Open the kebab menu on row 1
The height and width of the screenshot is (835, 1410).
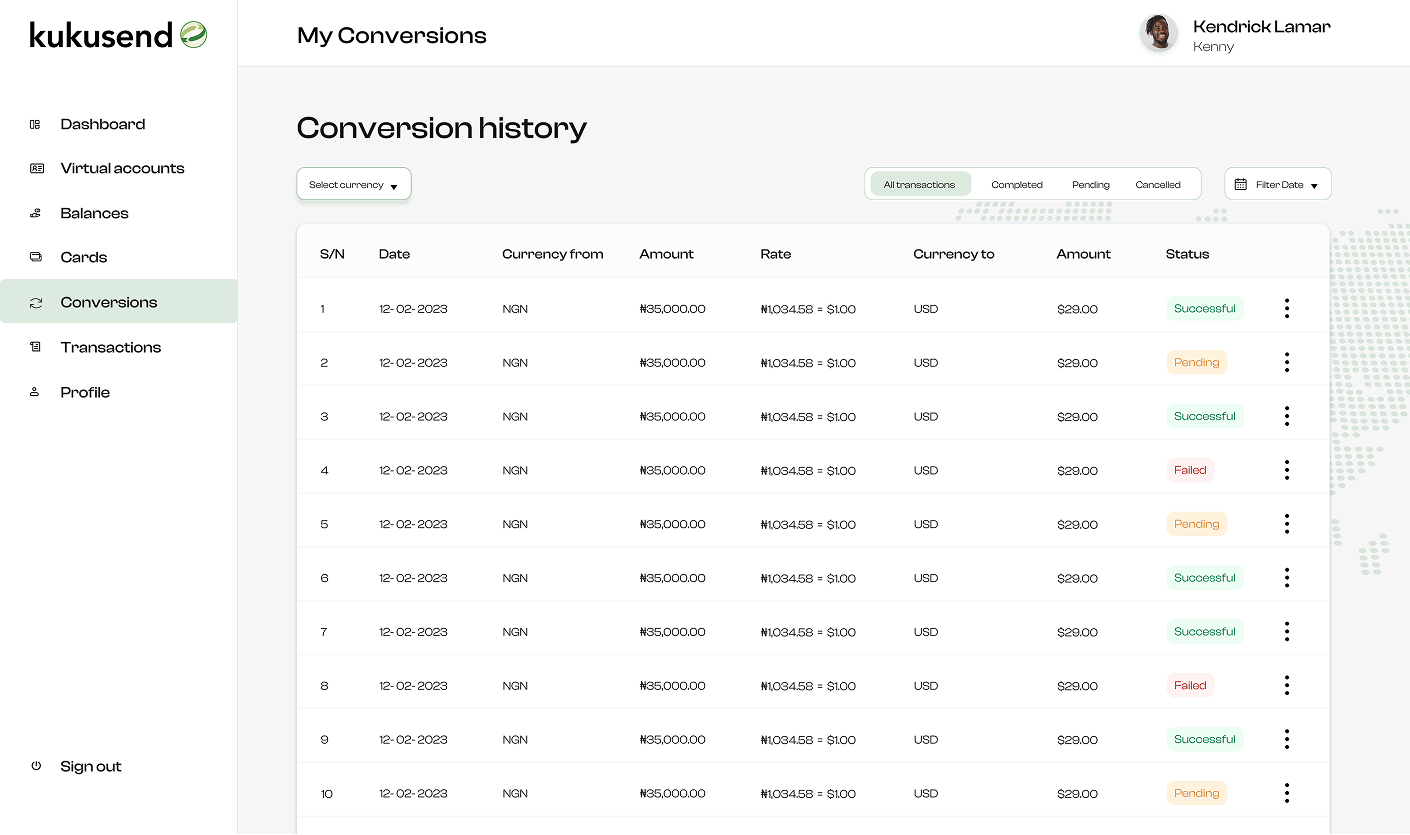point(1287,308)
